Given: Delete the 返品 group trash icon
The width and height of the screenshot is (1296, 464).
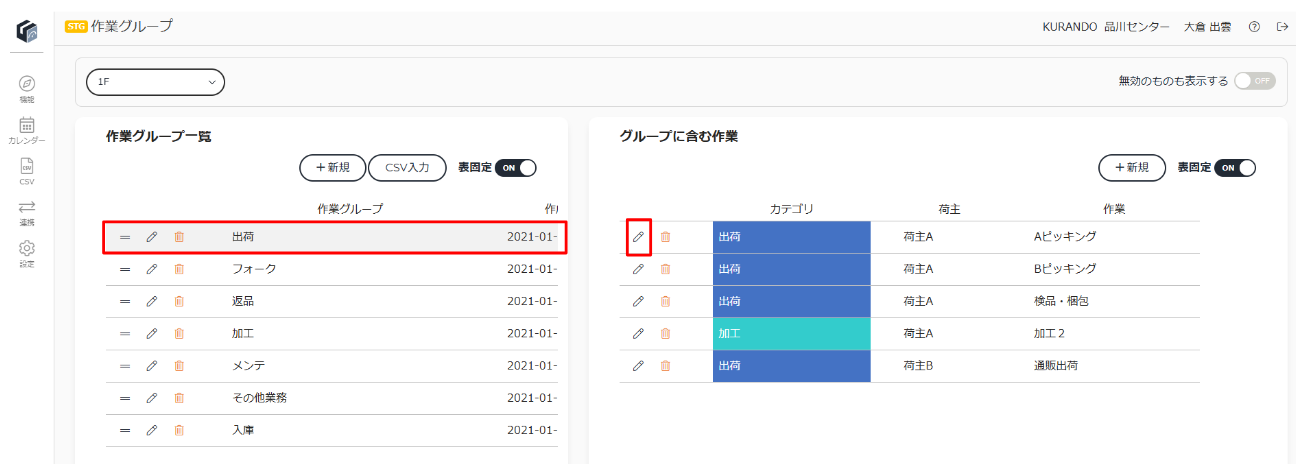Looking at the screenshot, I should coord(179,301).
